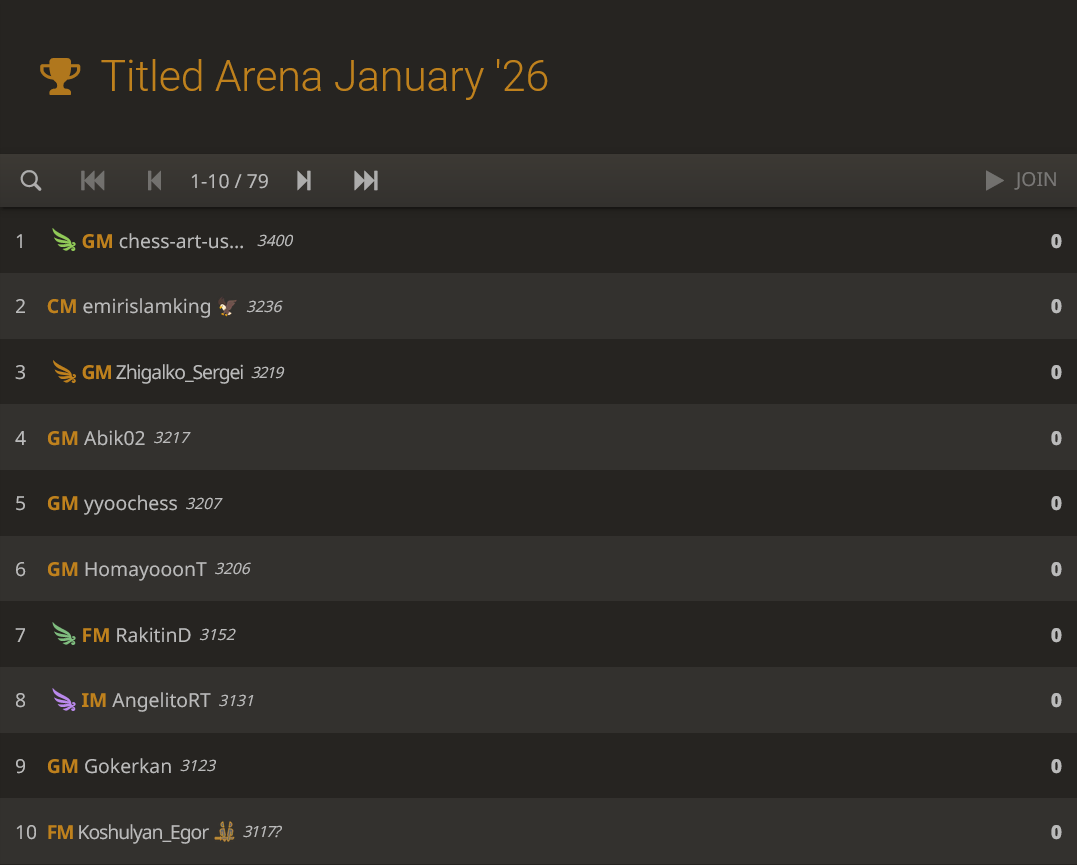Open player emirislamking's row
The width and height of the screenshot is (1077, 865).
pos(146,307)
